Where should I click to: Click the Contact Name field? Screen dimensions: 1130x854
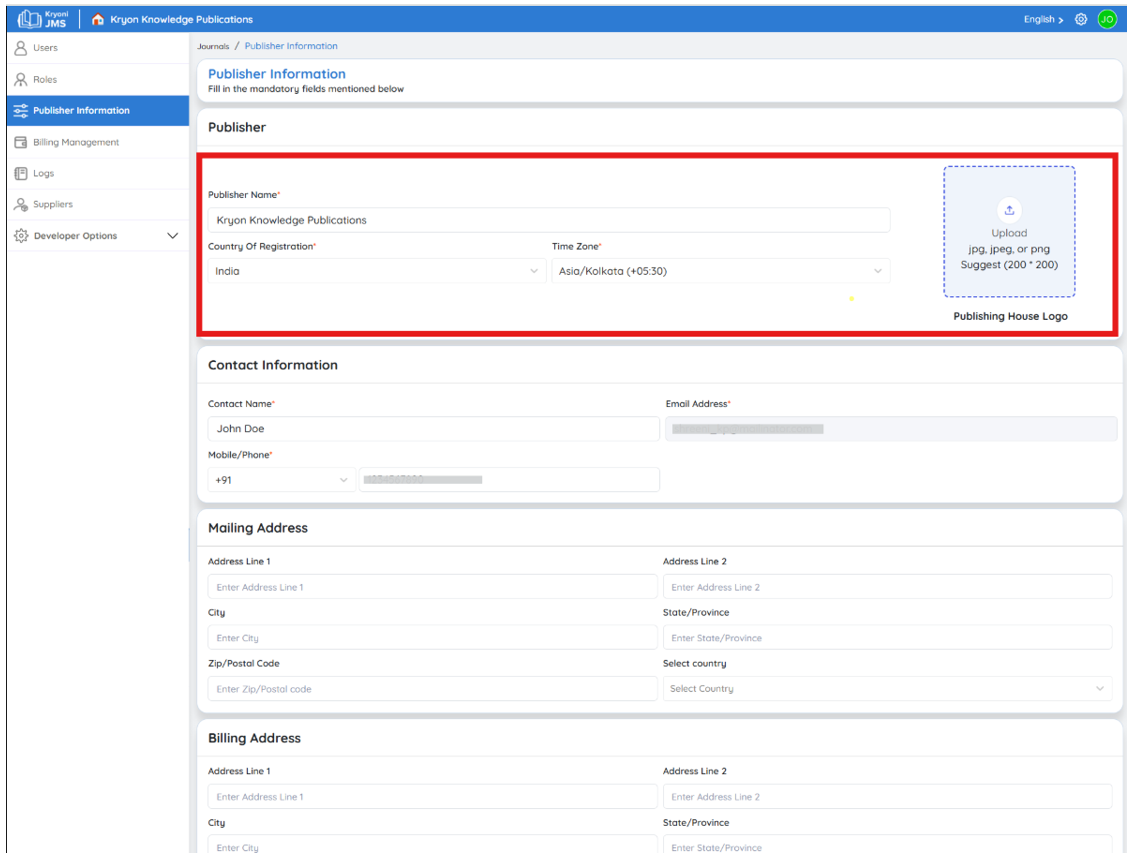(x=434, y=429)
